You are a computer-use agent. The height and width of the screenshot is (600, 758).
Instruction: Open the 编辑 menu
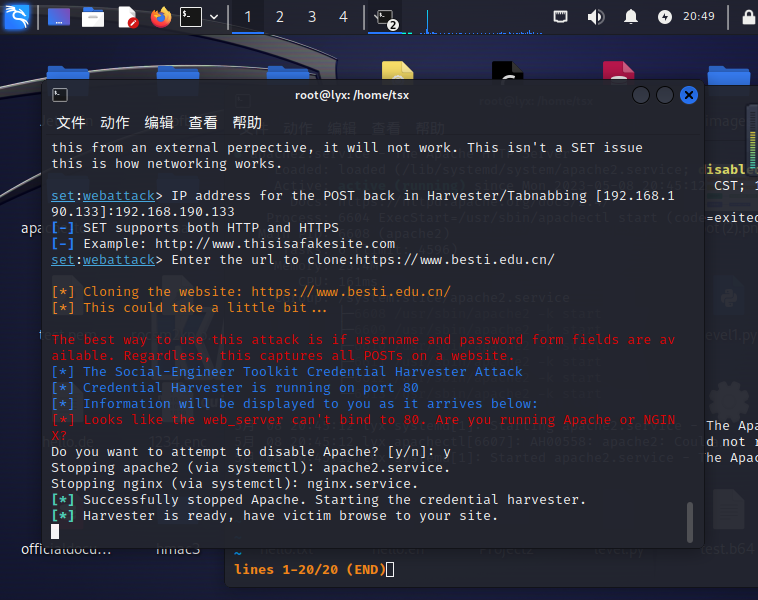[159, 123]
